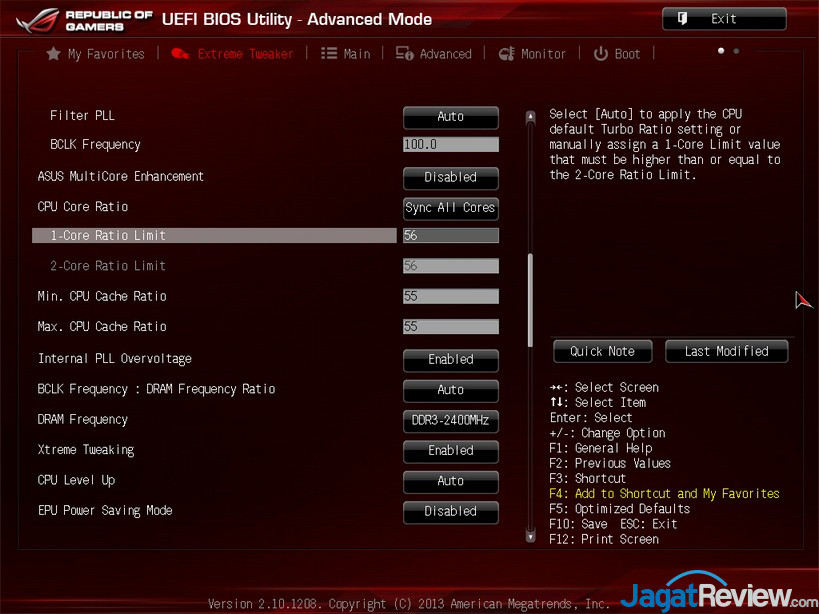
Task: Click F4: Add to Shortcut and My Favorites
Action: click(x=664, y=494)
